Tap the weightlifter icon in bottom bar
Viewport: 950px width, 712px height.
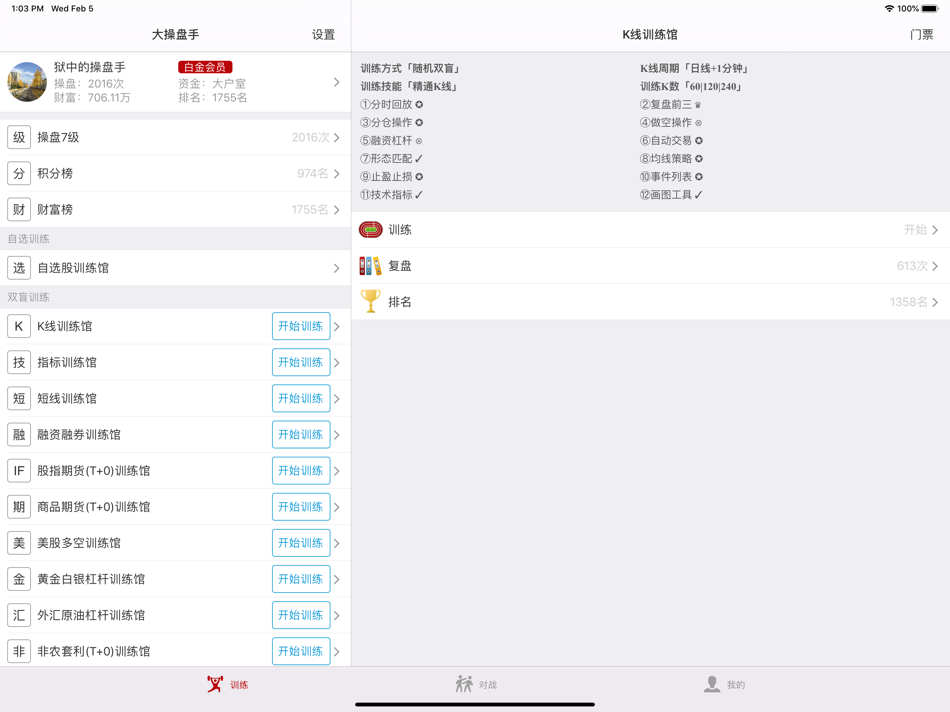[x=215, y=684]
